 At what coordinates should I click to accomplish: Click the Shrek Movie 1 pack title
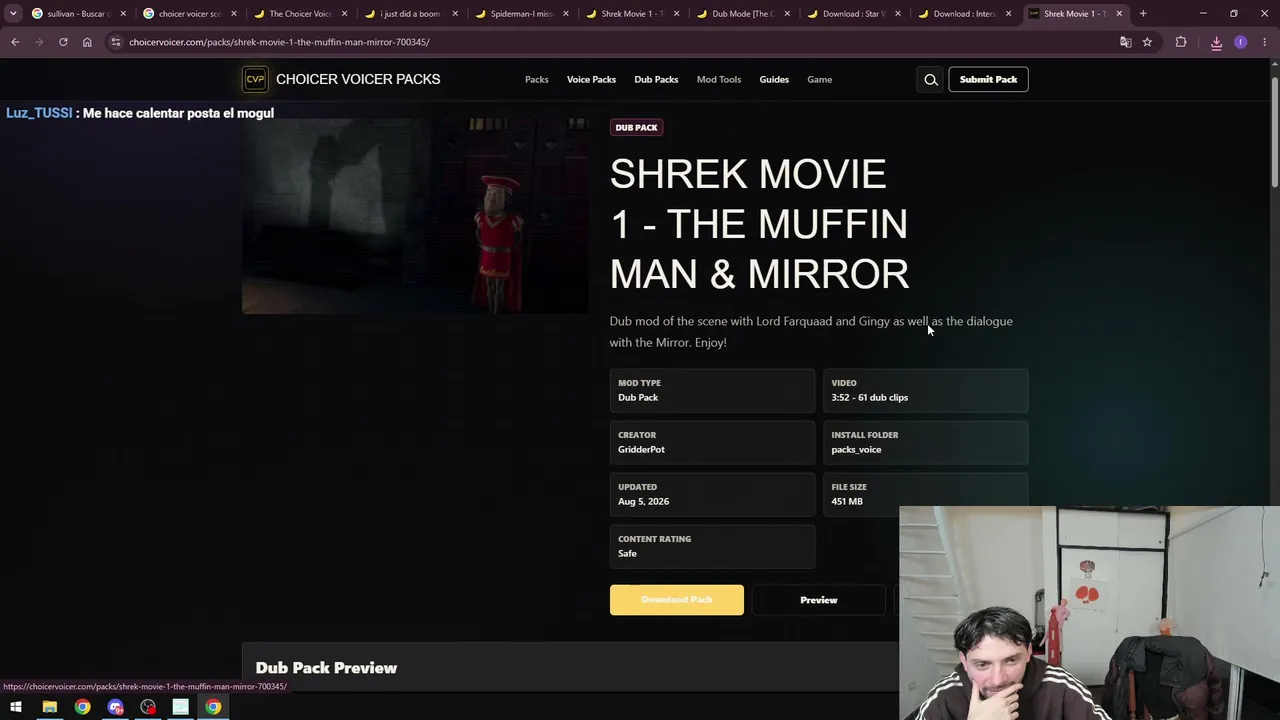point(760,224)
